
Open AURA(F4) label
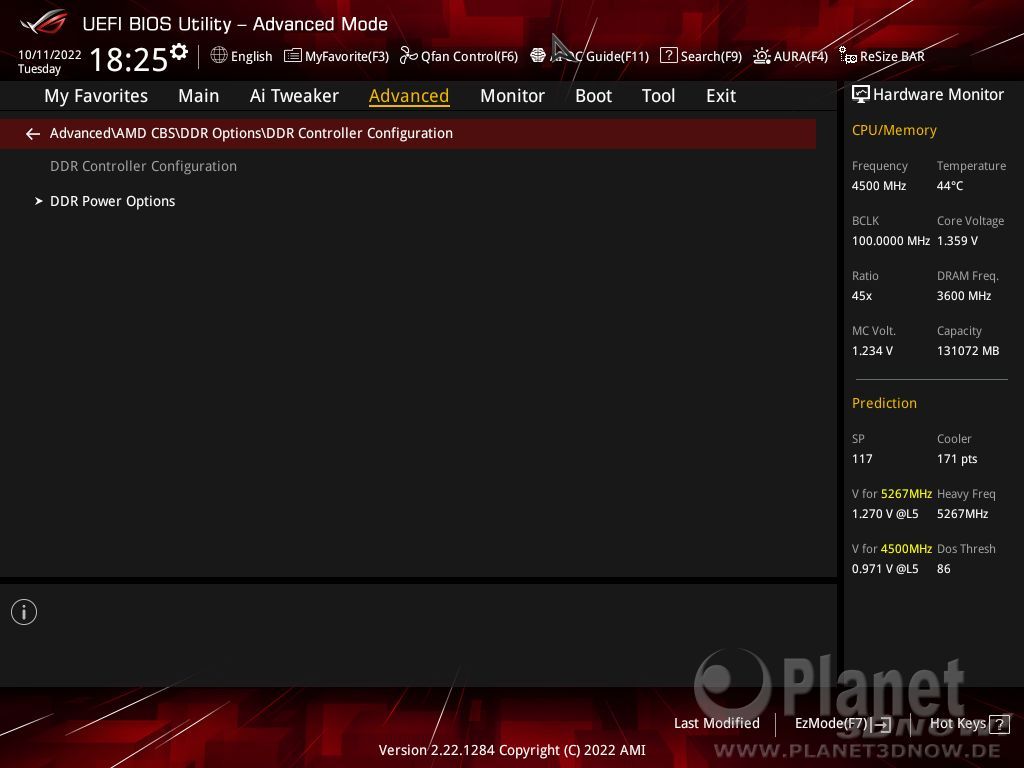(801, 56)
